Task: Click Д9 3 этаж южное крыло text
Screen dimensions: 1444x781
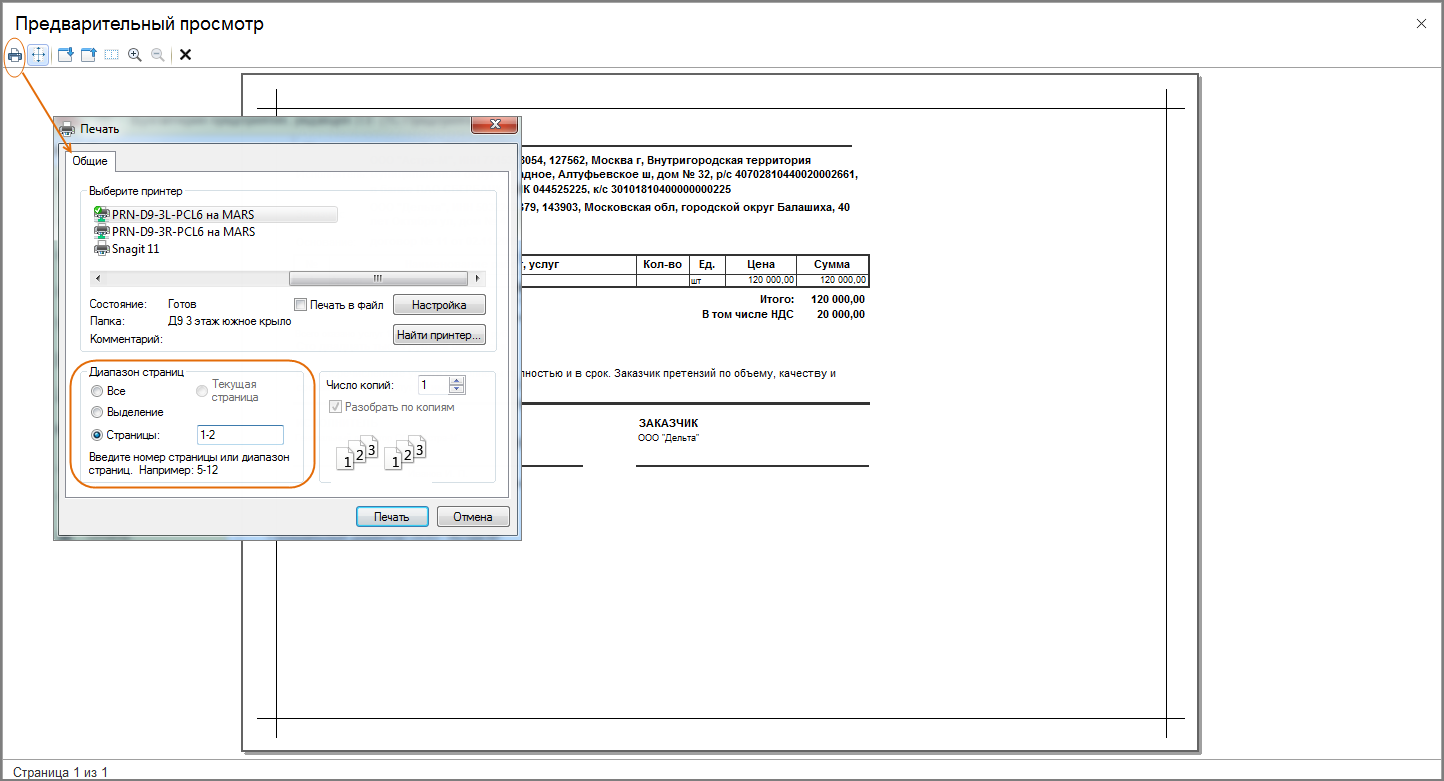Action: coord(229,321)
